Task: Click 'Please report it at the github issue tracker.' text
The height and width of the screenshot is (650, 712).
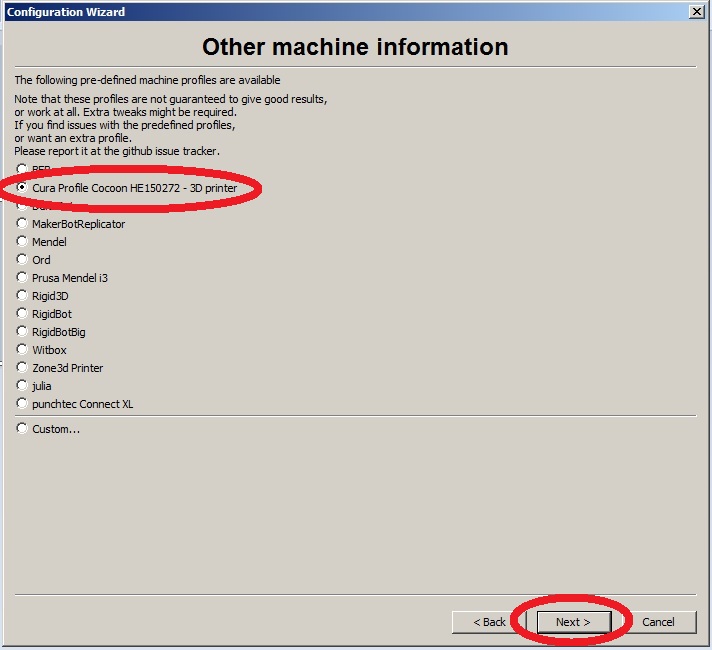Action: coord(117,151)
